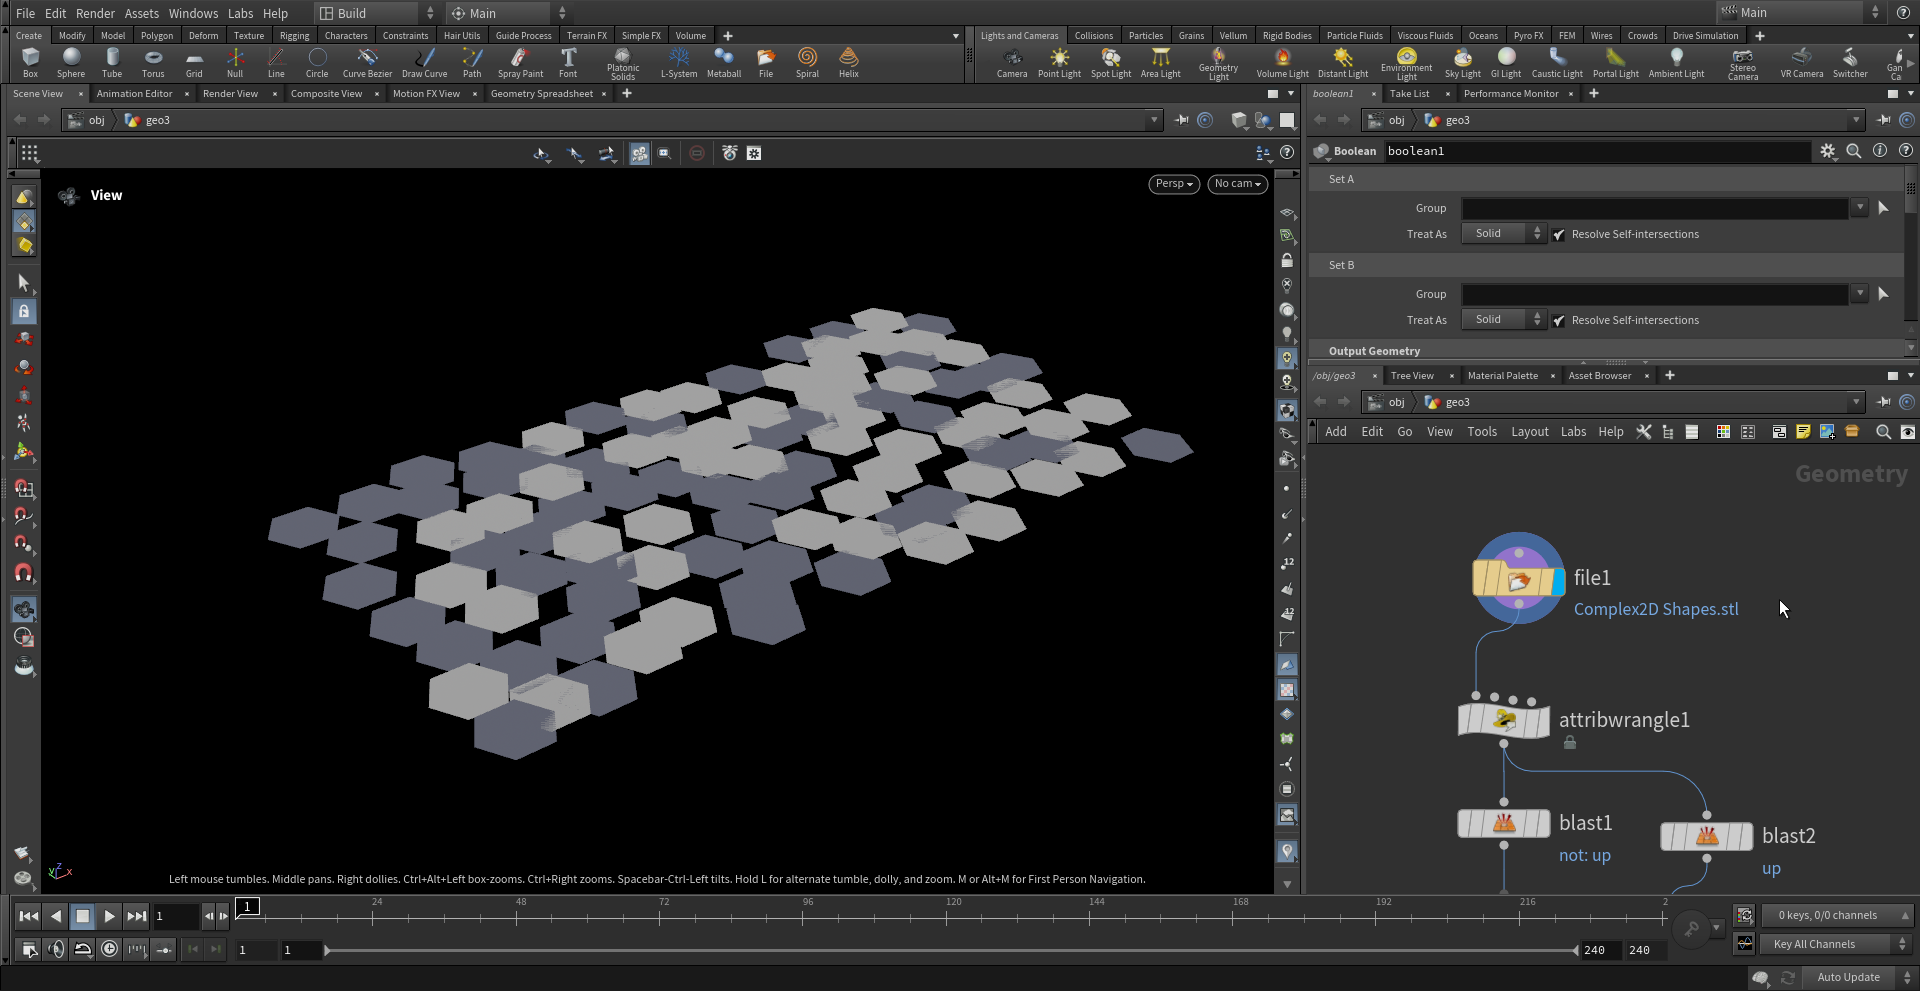The width and height of the screenshot is (1920, 991).
Task: Open the No cam camera dropdown
Action: 1237,184
